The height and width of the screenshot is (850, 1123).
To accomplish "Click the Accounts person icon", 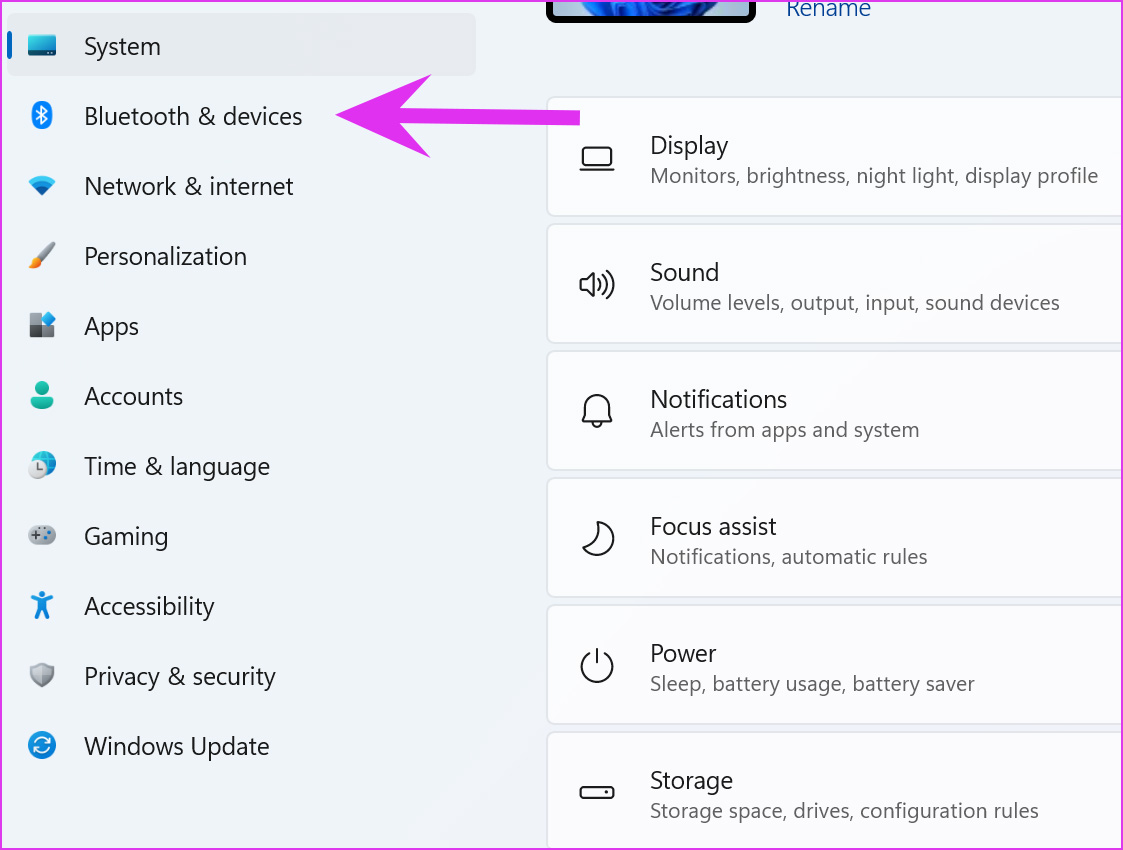I will click(x=41, y=396).
